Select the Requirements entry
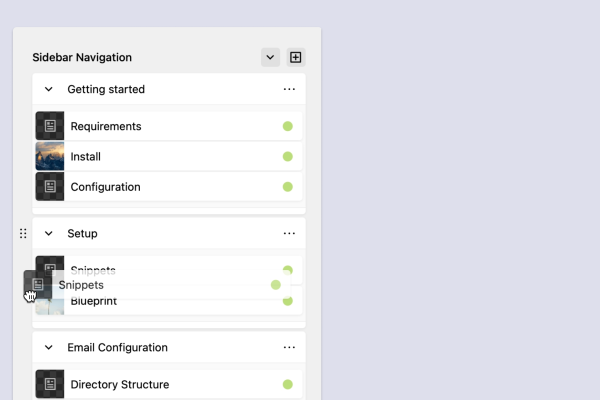Screen dimensions: 600x400 (x=106, y=126)
